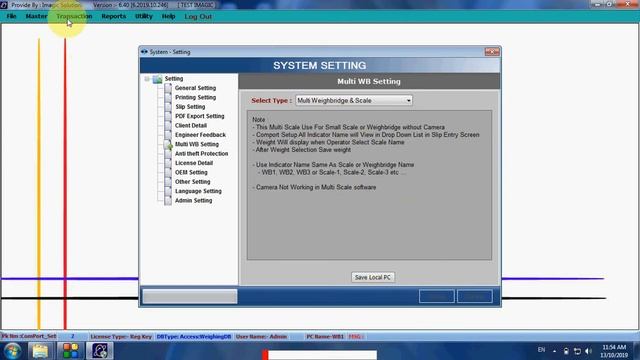
Task: Click the Setting root folder icon
Action: pos(157,79)
